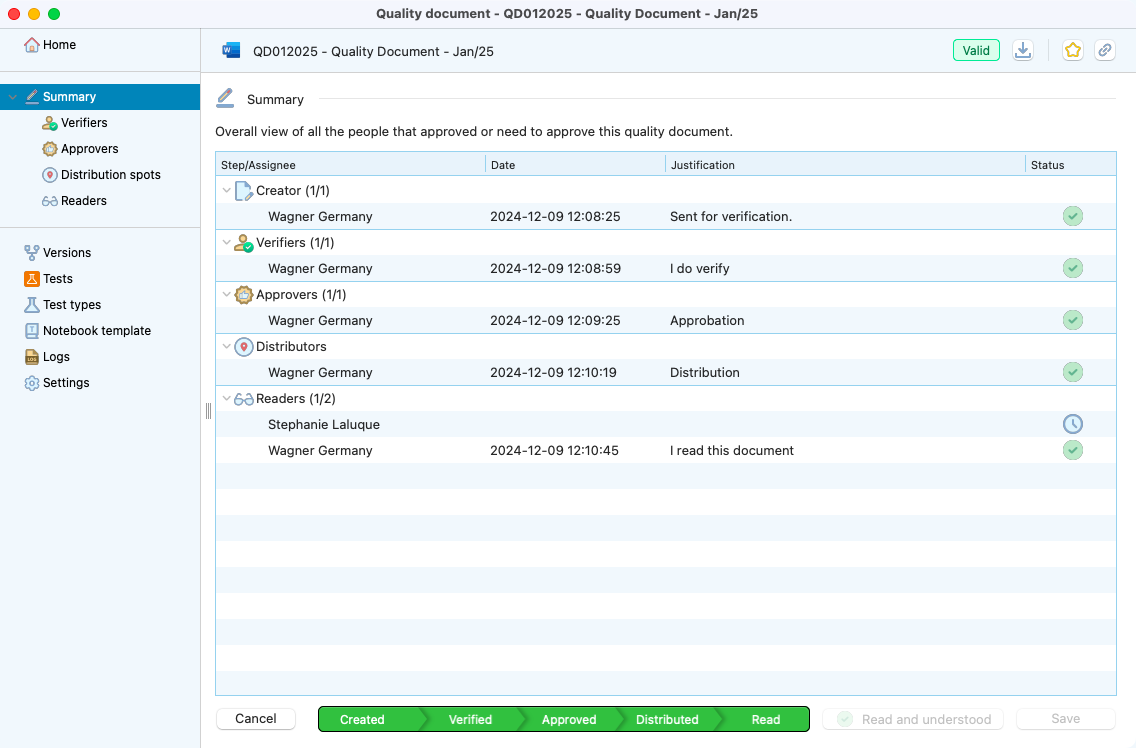This screenshot has height=748, width=1136.
Task: Collapse the Approvers (1/1) group
Action: [227, 295]
